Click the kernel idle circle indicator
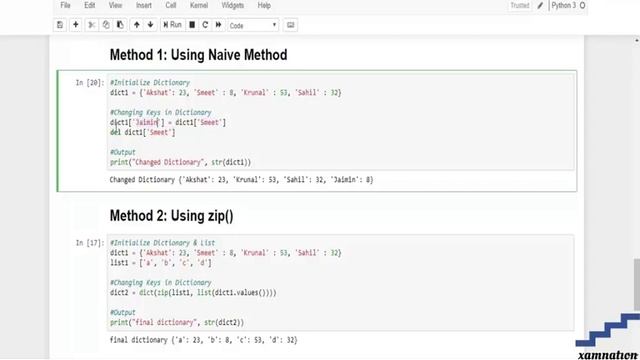This screenshot has height=360, width=640. (582, 5)
